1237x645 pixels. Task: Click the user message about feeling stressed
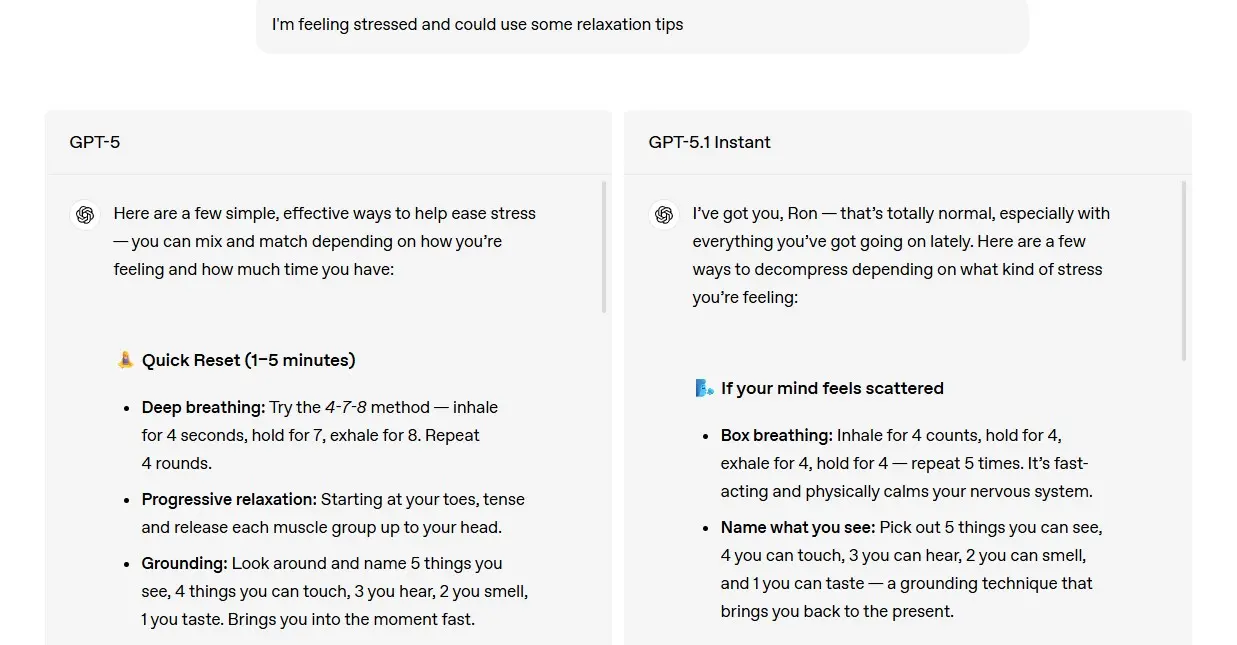[x=477, y=24]
